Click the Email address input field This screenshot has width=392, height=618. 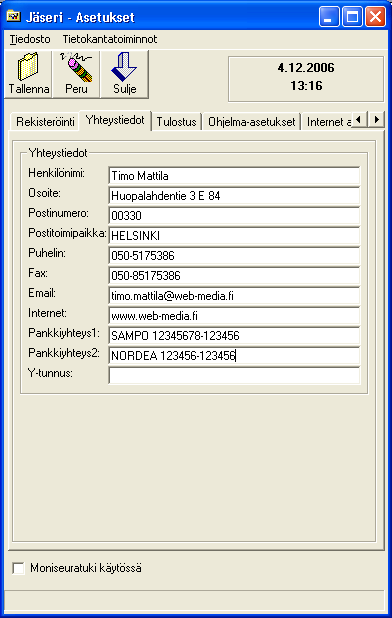click(234, 296)
